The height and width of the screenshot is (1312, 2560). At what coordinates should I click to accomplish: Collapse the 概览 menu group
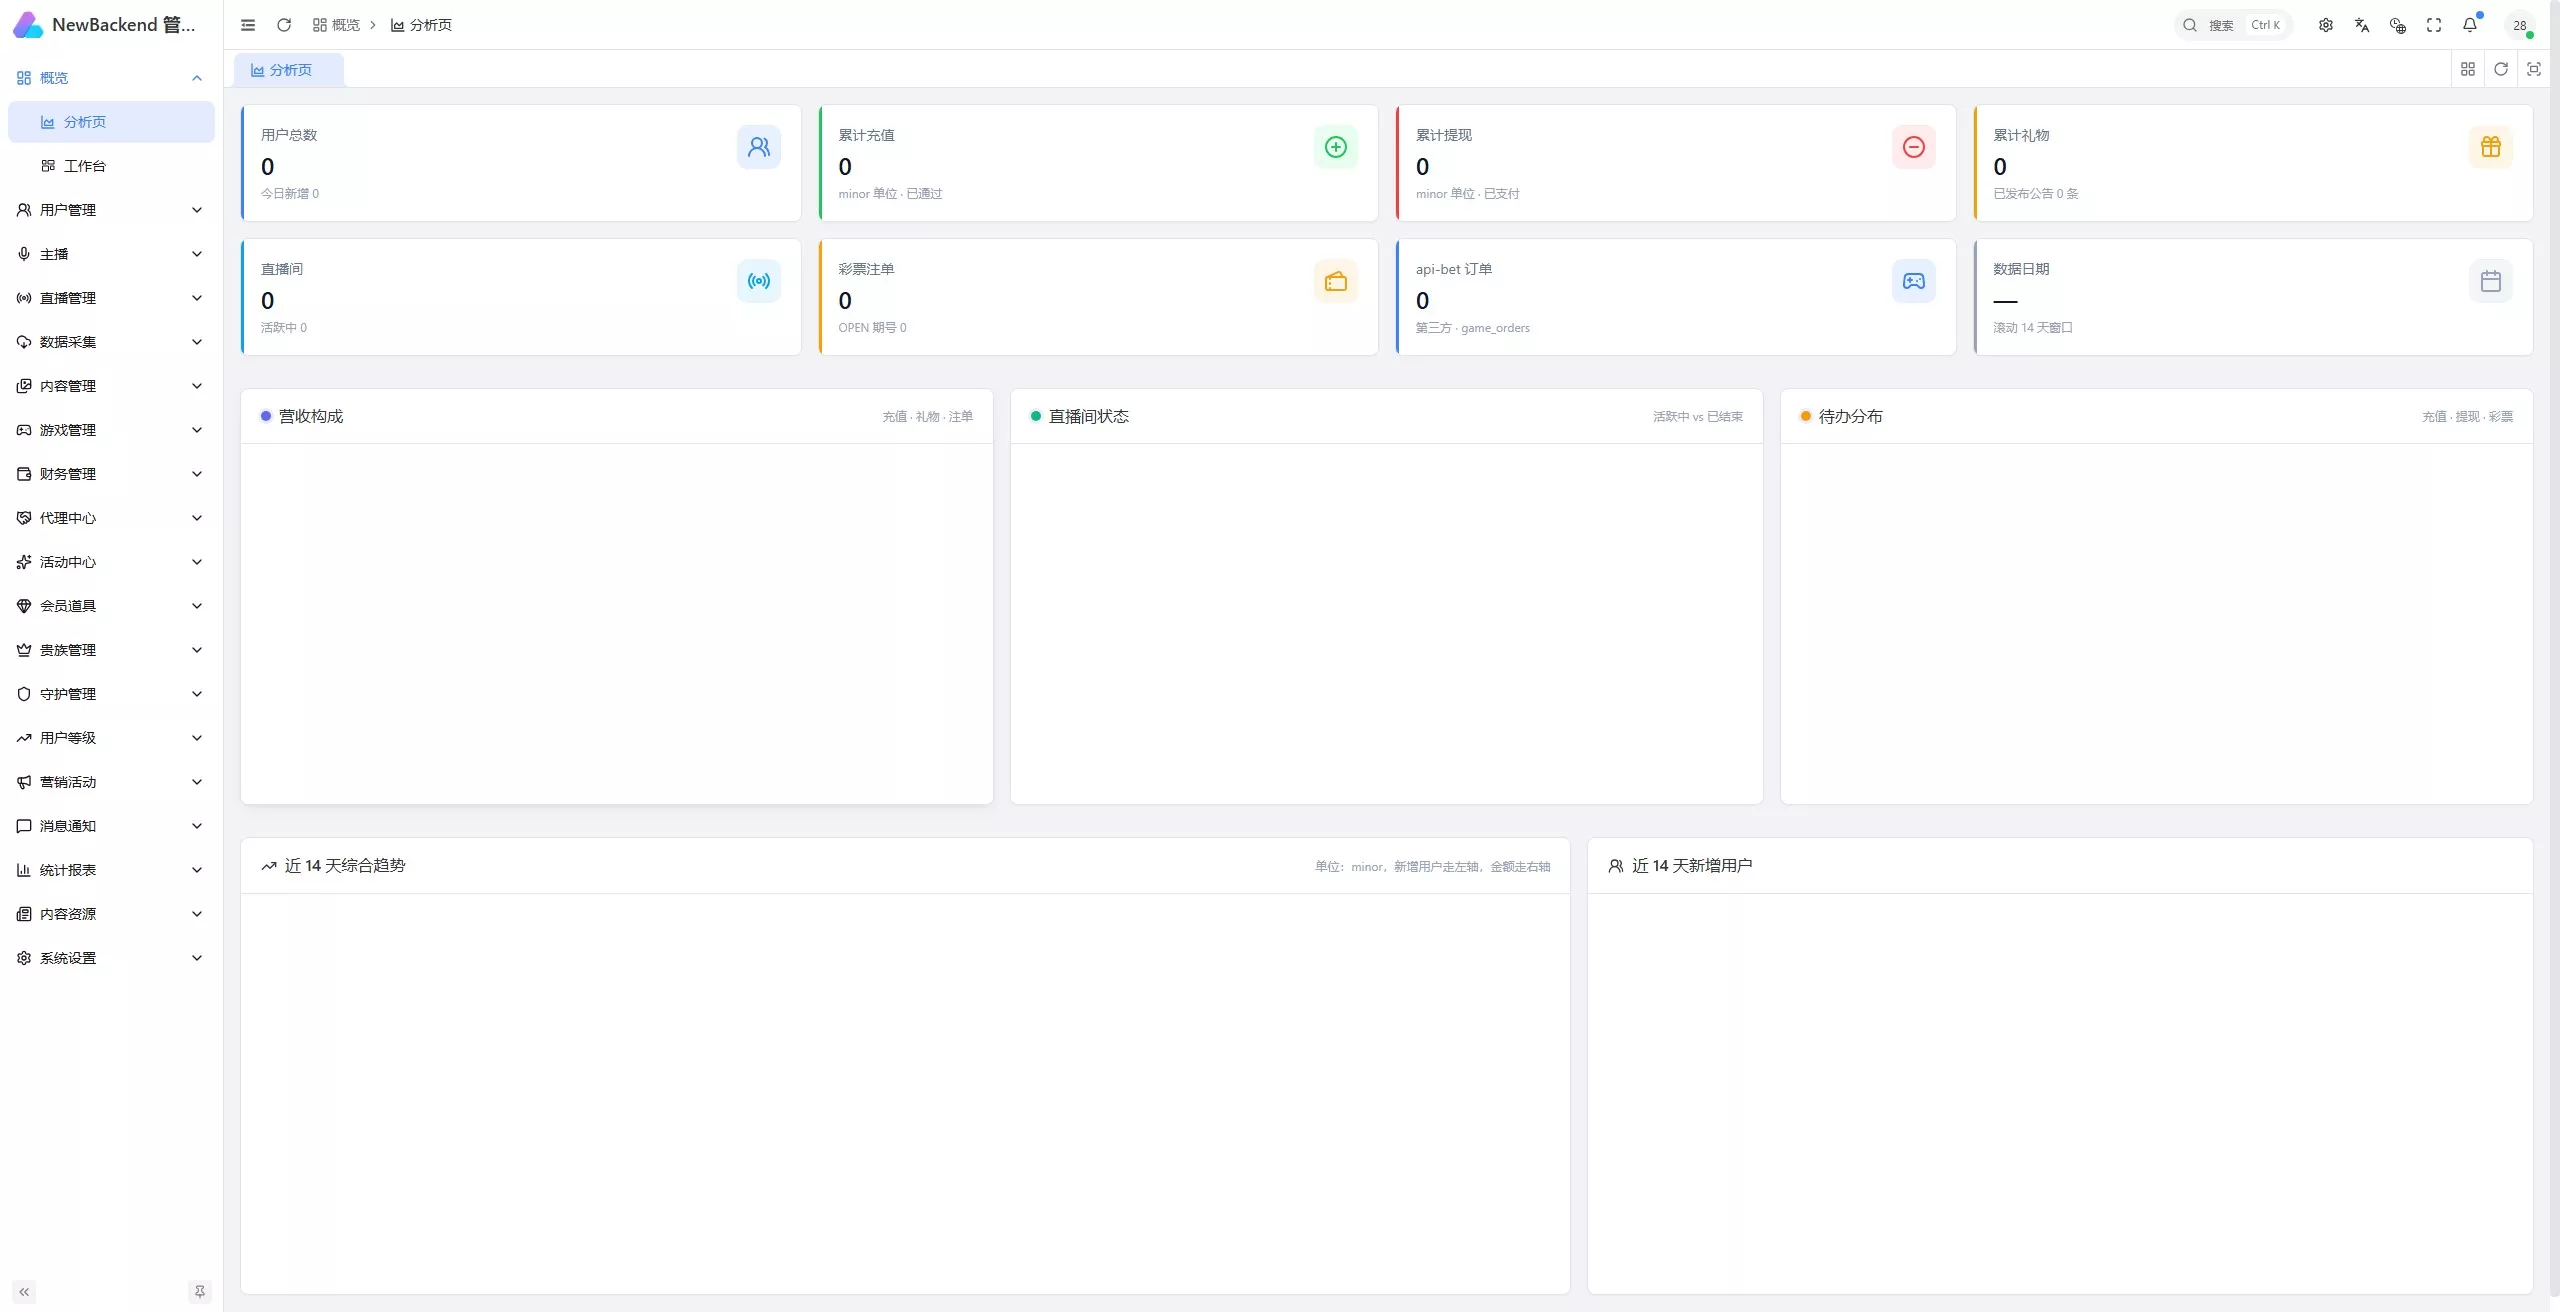point(111,78)
